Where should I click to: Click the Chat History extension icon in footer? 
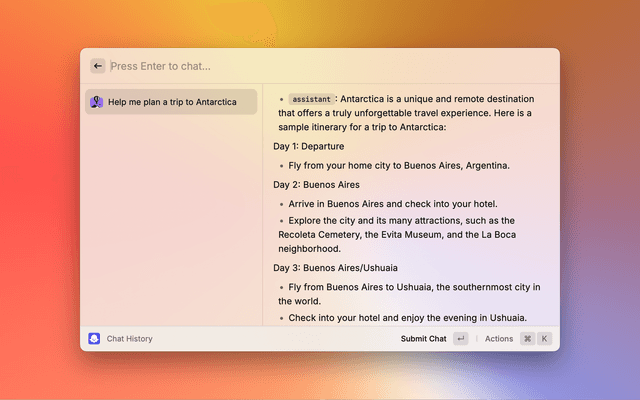pos(94,339)
